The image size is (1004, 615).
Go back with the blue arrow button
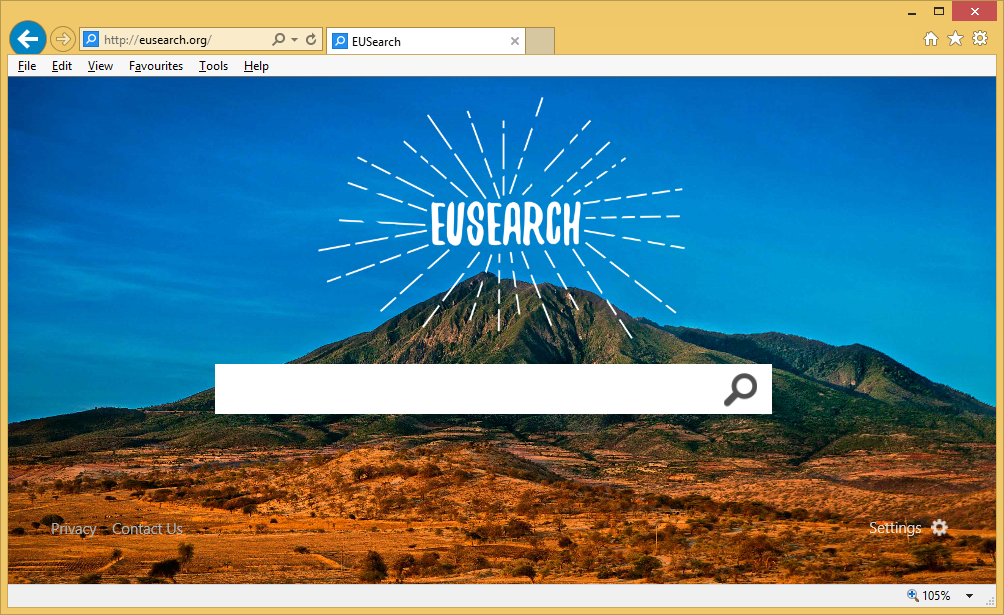(28, 39)
